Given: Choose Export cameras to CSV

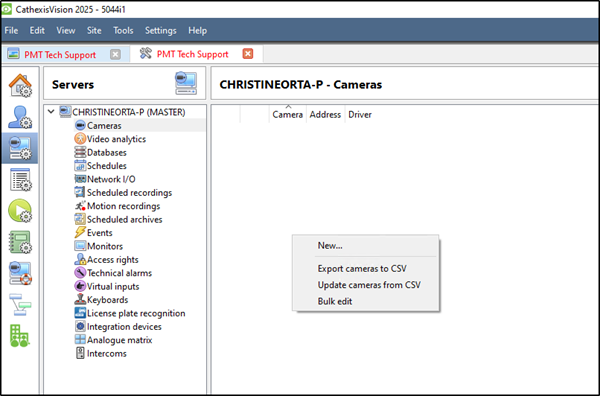Looking at the screenshot, I should point(366,269).
